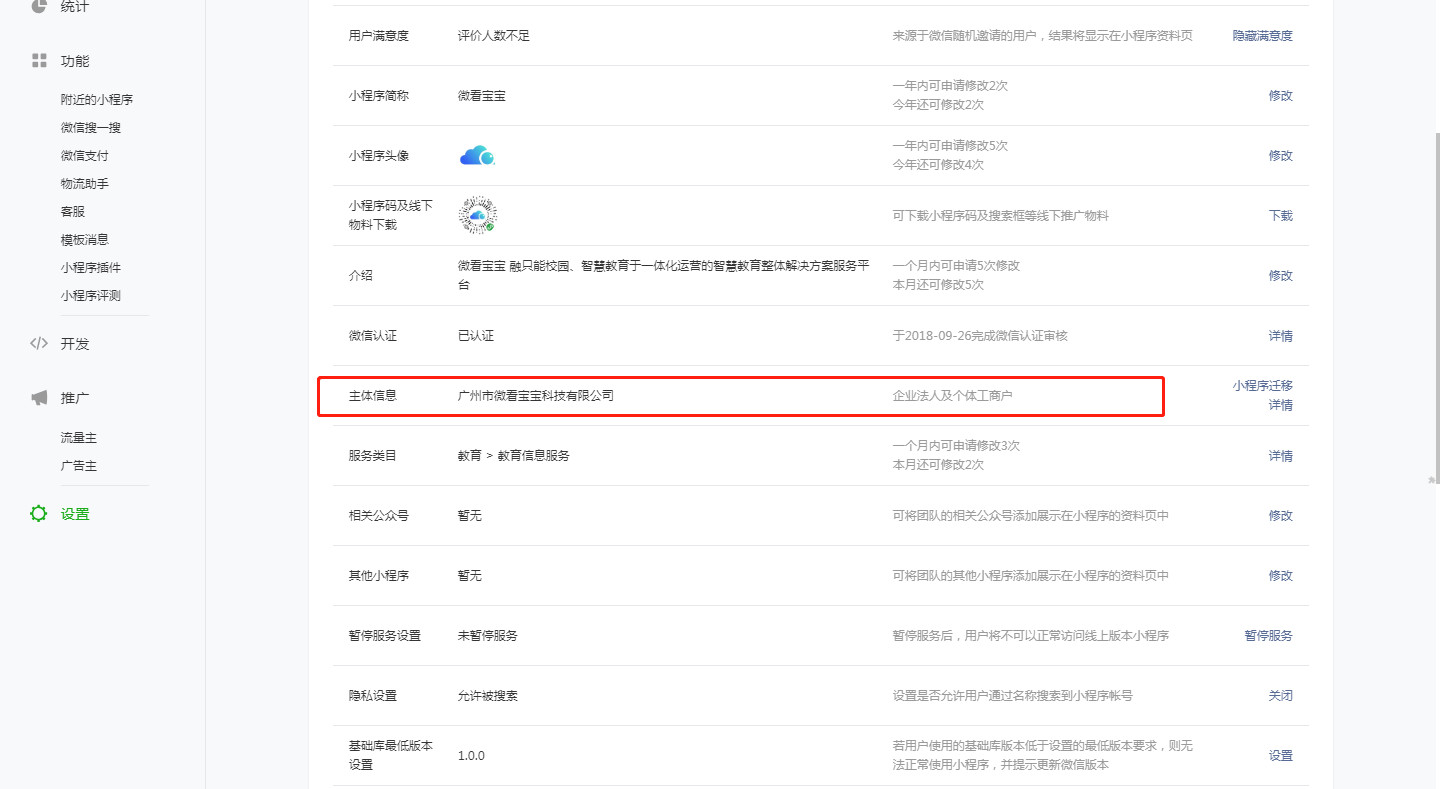Click the introduction text starting 微看宝宝 融只能校园
The height and width of the screenshot is (789, 1440).
pyautogui.click(x=664, y=275)
